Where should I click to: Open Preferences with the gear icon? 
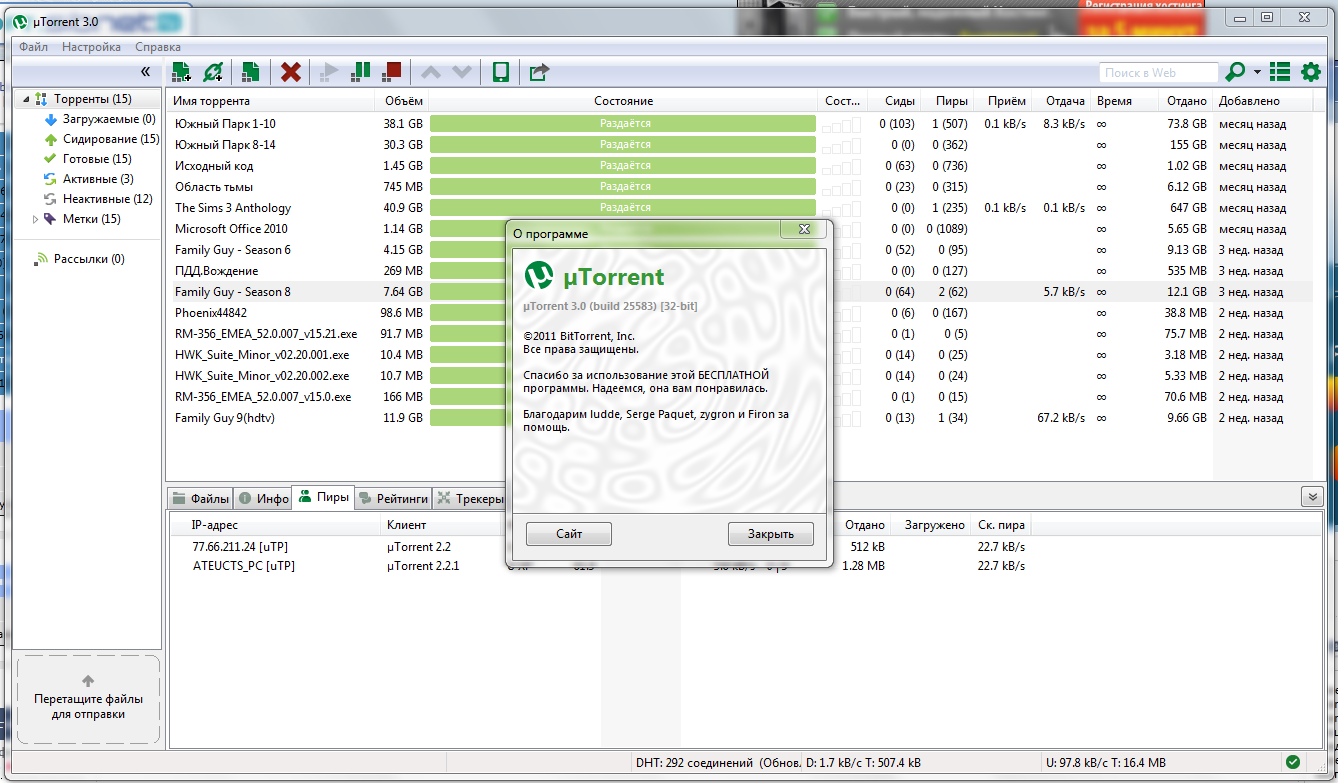click(x=1310, y=72)
